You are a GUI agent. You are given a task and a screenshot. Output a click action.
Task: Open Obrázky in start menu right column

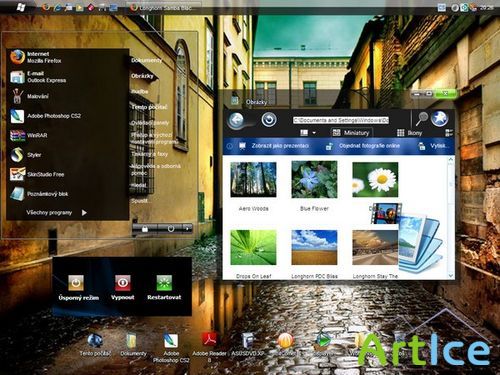click(142, 76)
